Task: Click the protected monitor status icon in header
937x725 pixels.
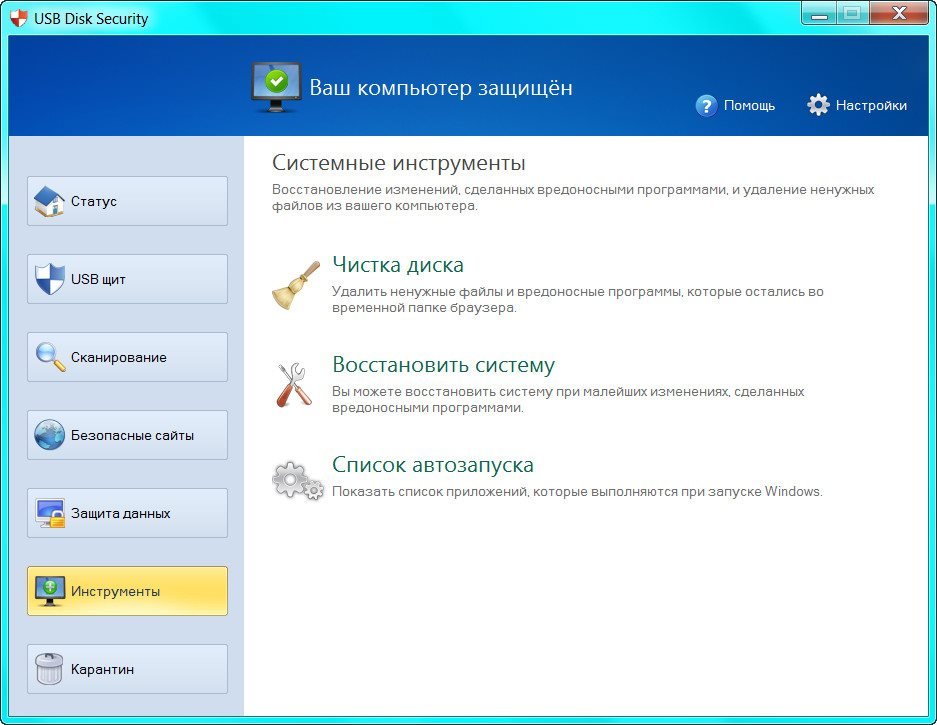Action: pos(275,87)
